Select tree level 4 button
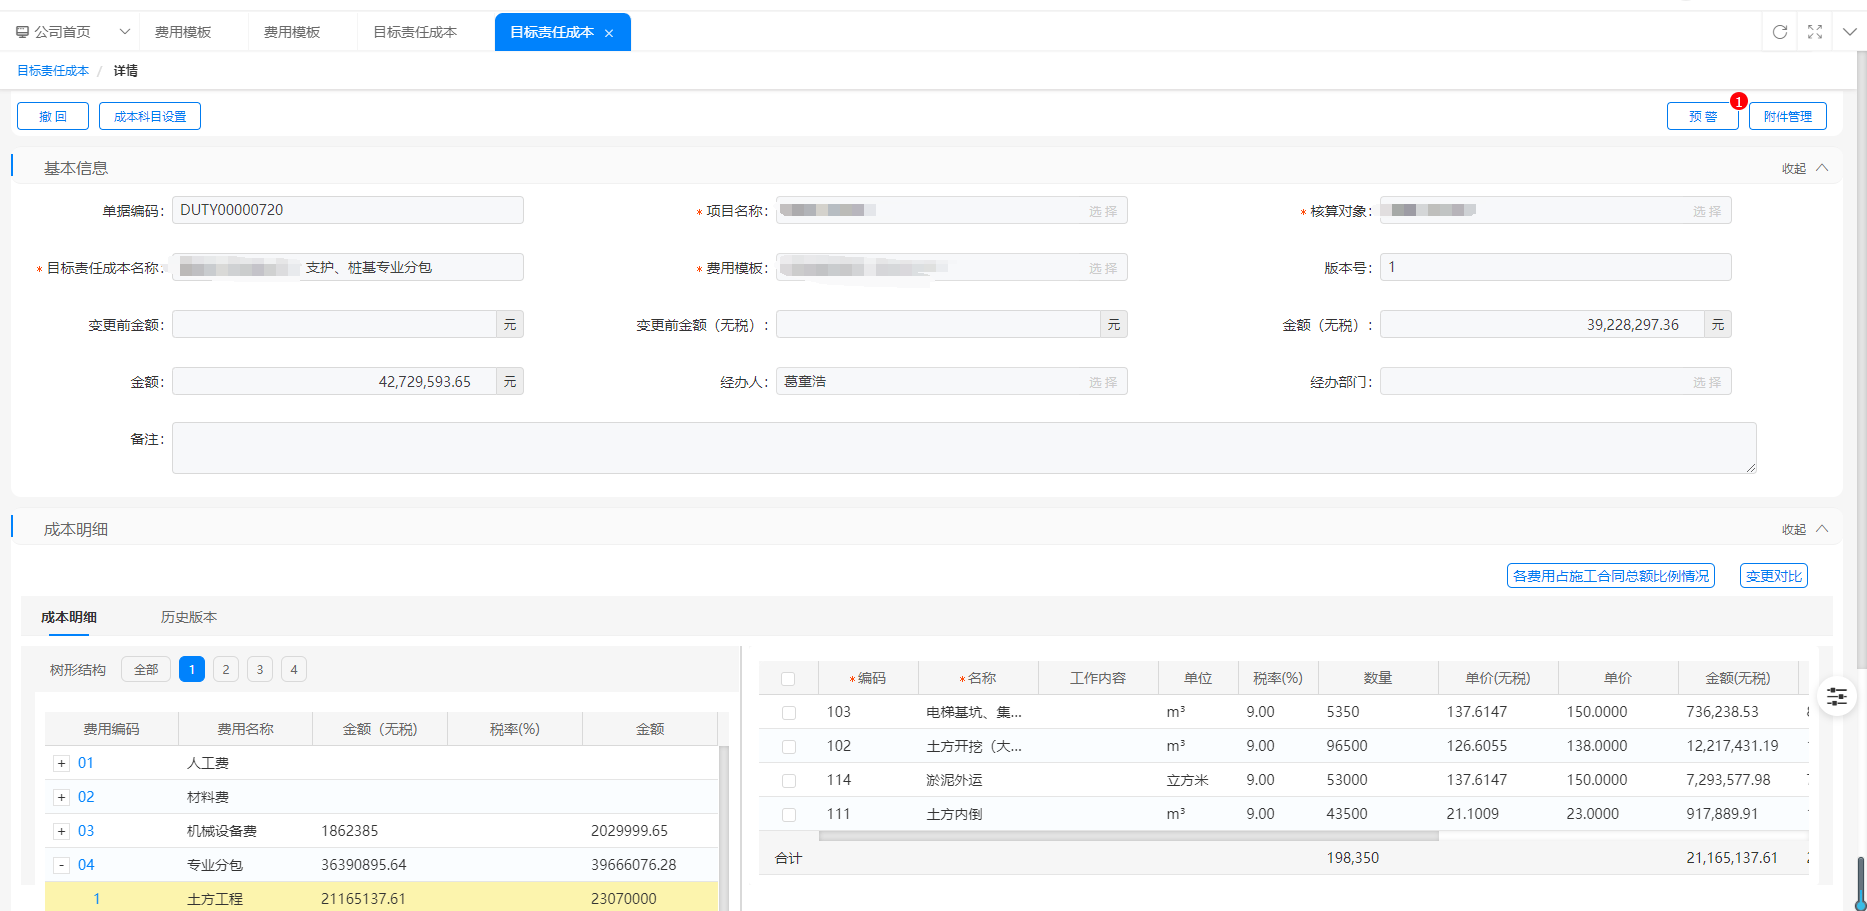Image resolution: width=1867 pixels, height=911 pixels. 294,669
